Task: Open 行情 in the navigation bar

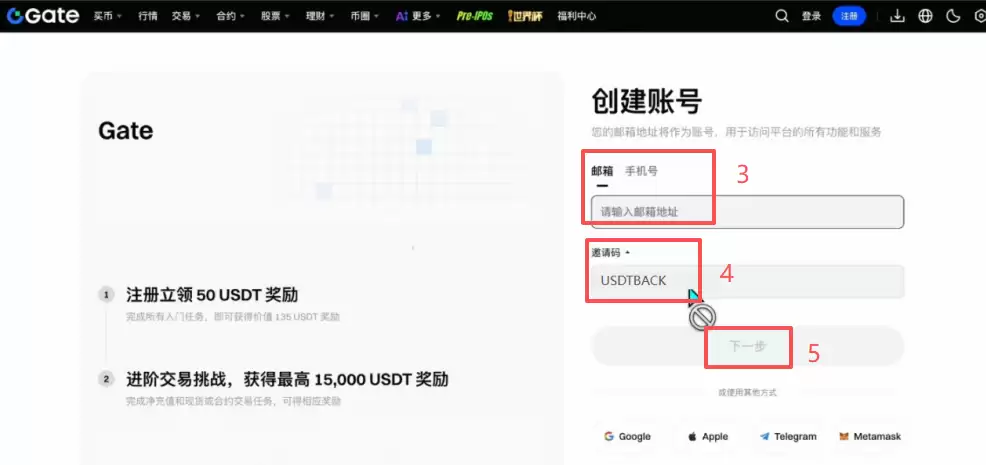Action: [x=148, y=16]
